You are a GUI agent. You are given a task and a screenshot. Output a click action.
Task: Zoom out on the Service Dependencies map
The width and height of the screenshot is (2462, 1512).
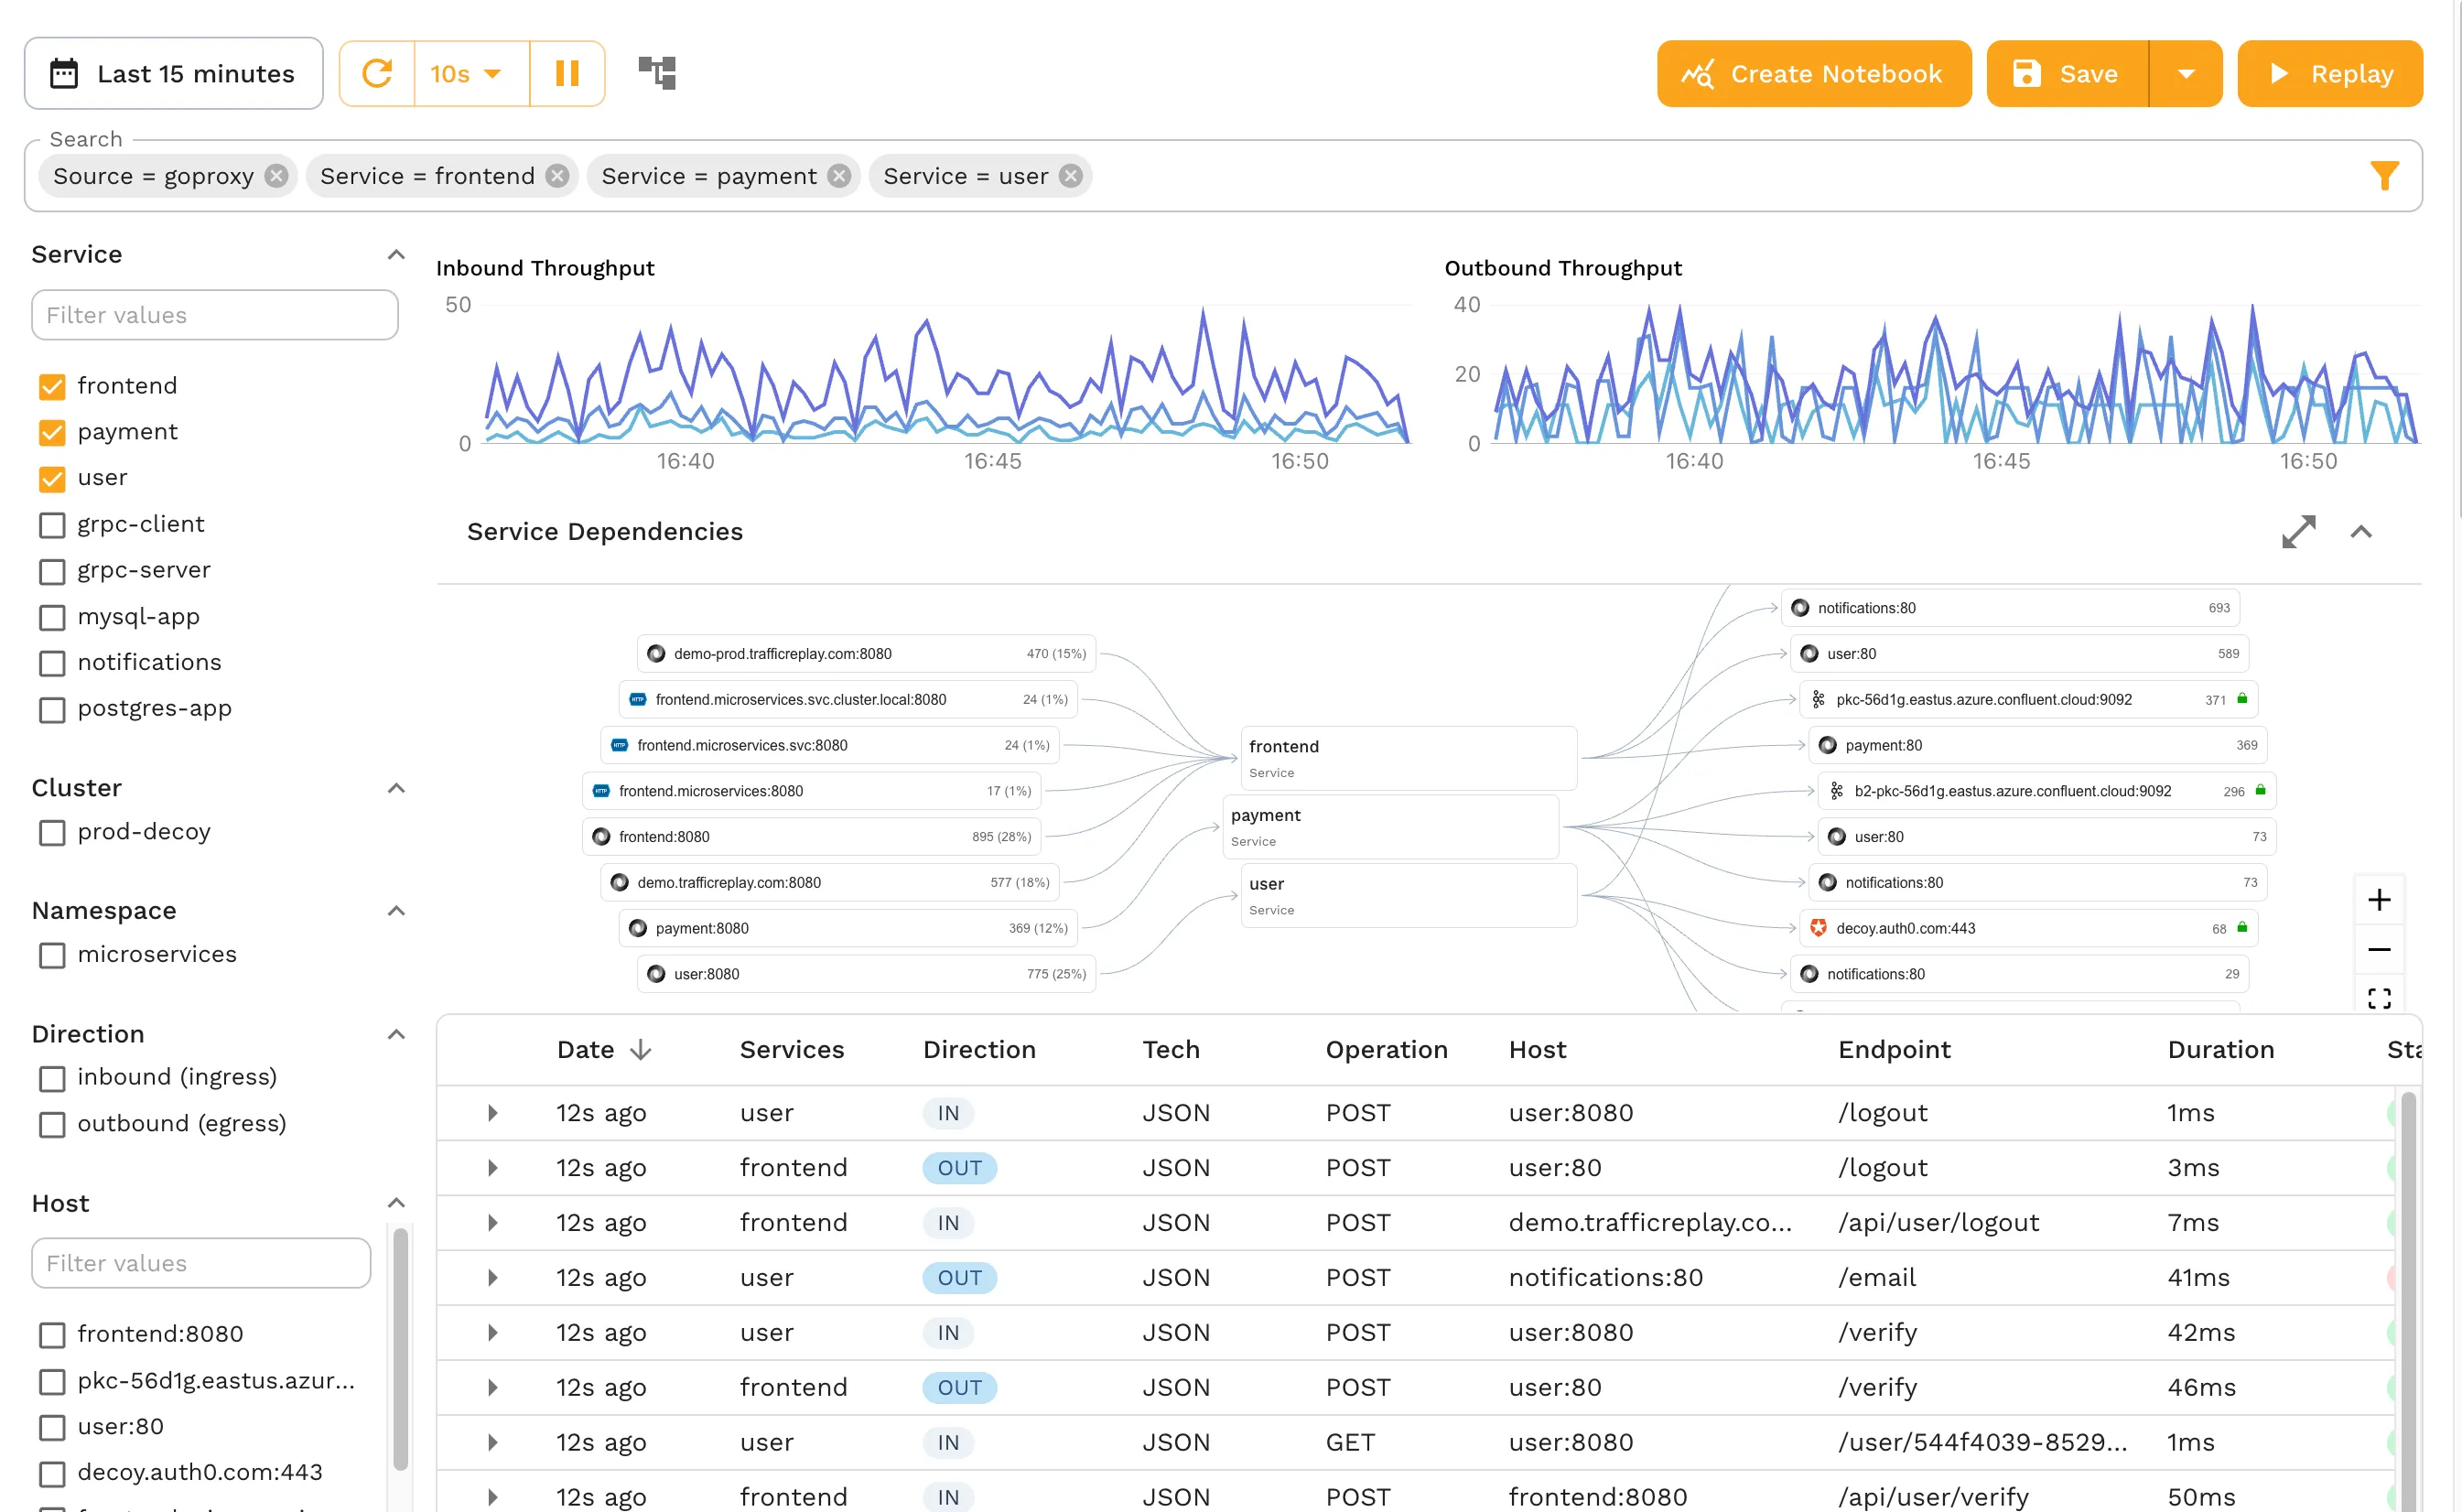click(x=2380, y=949)
